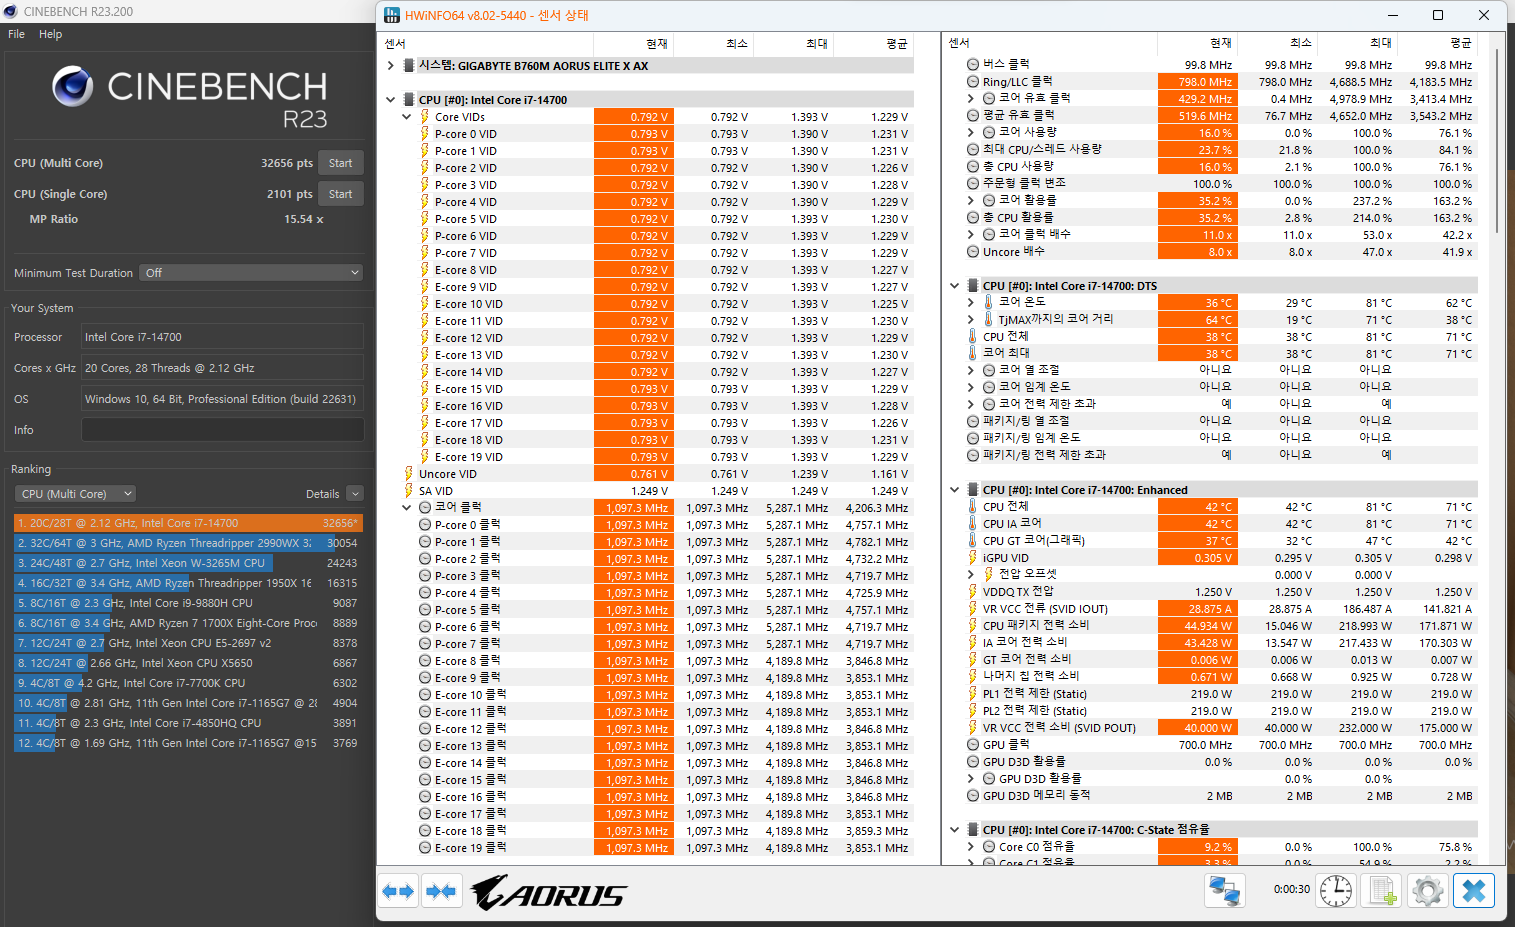Screen dimensions: 1515x927
Task: Expand the TjMAX까지의 코어 거리 row
Action: point(971,319)
